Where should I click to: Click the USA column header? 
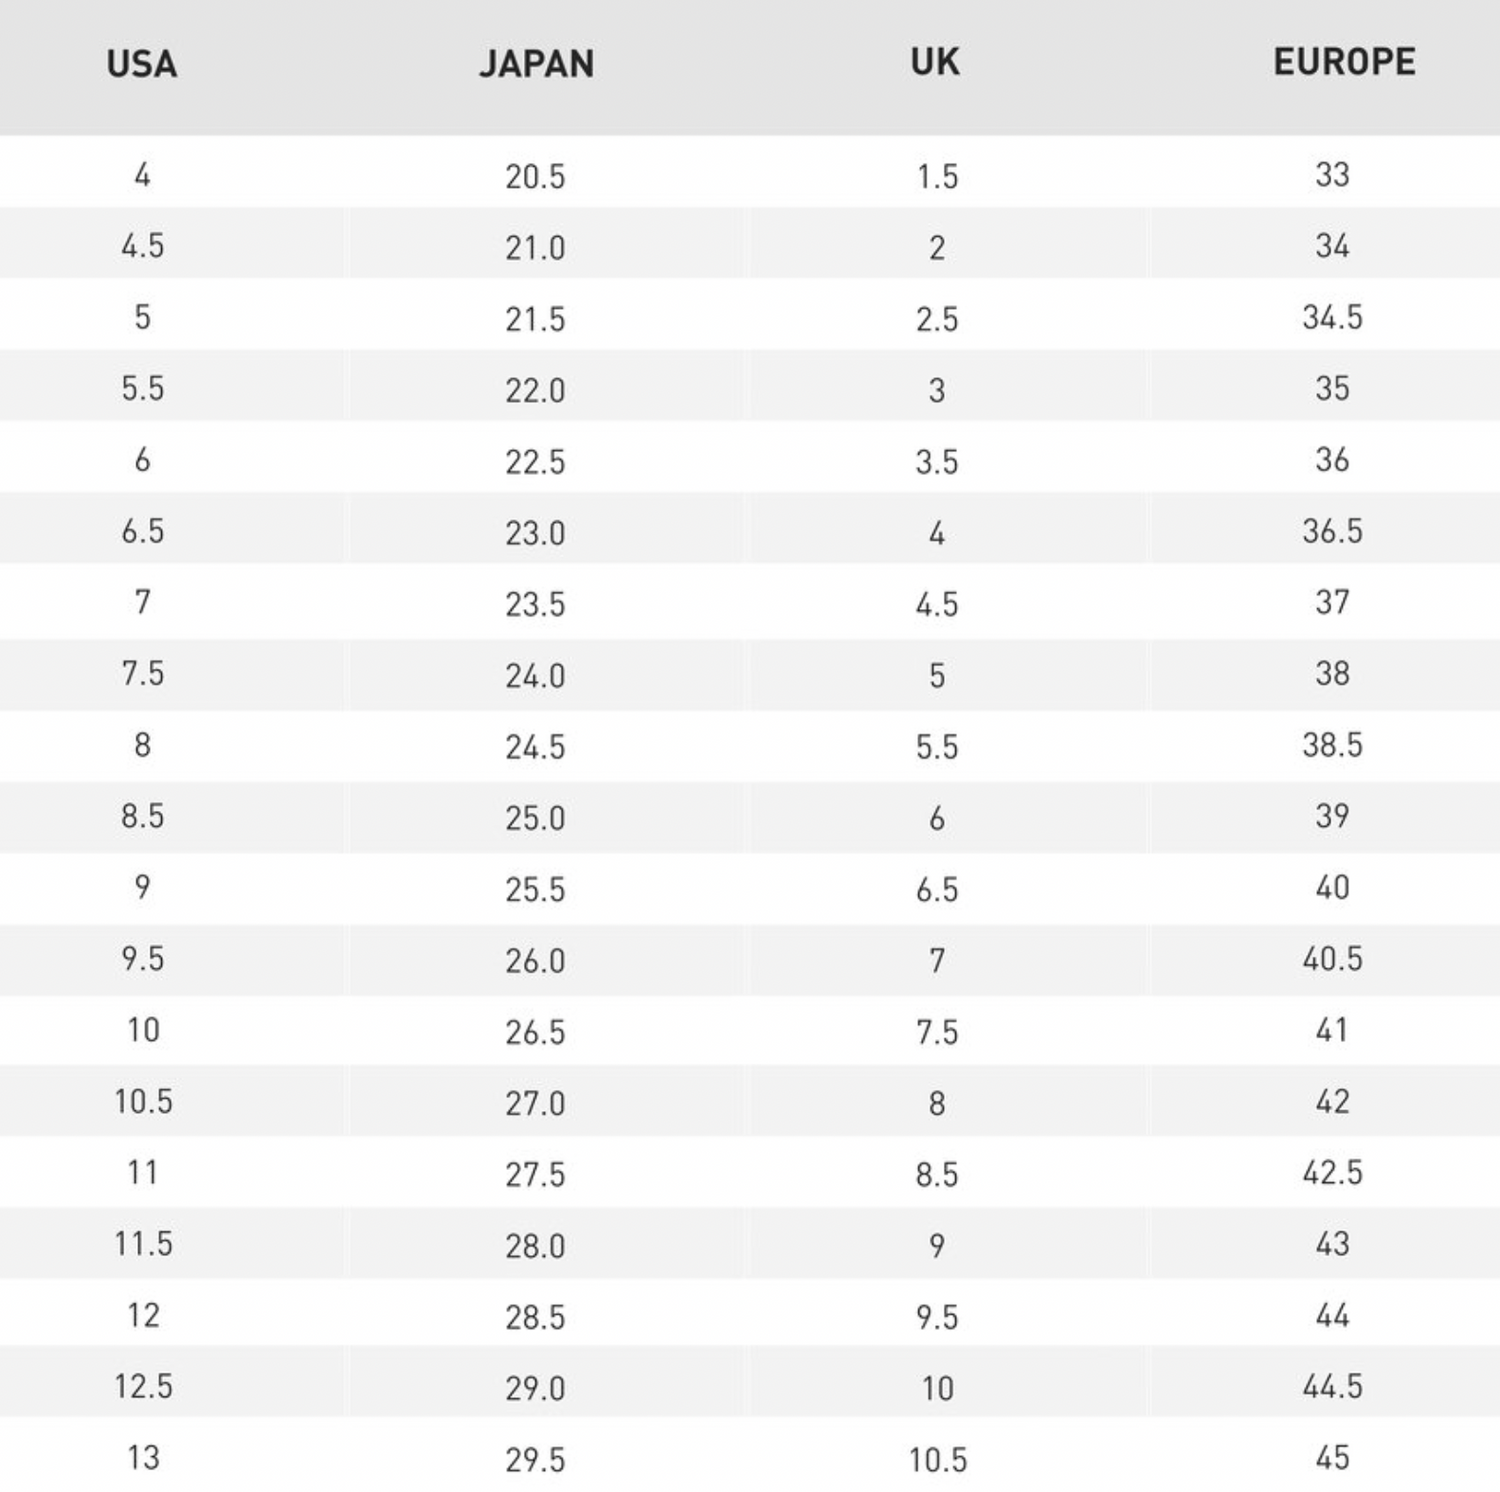click(x=142, y=64)
